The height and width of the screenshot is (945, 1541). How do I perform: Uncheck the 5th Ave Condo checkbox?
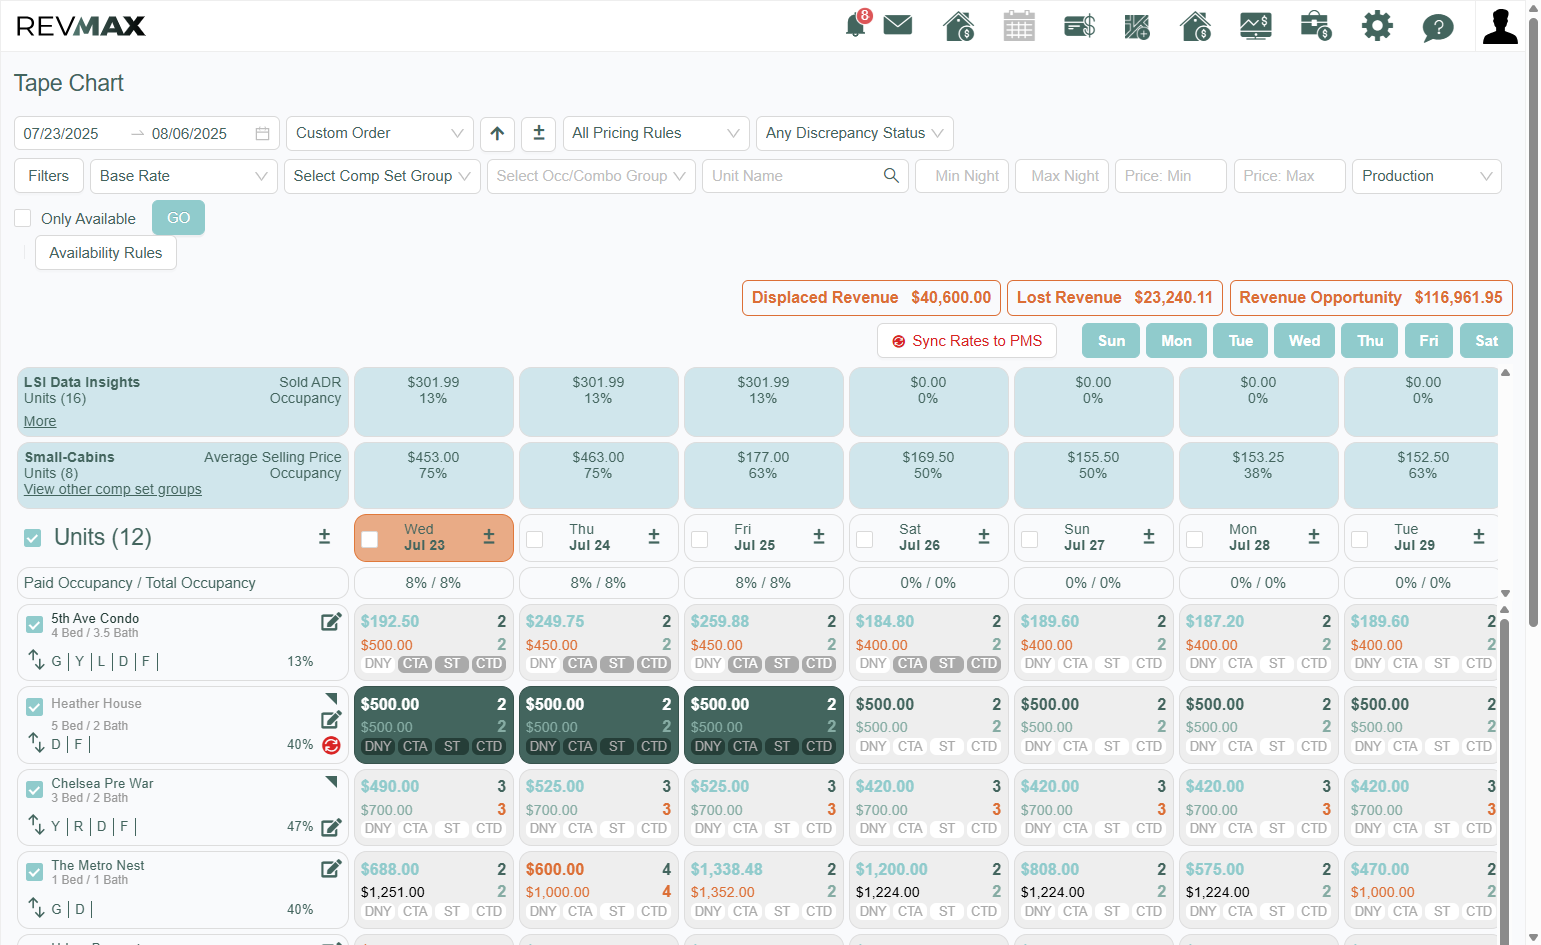pyautogui.click(x=35, y=625)
